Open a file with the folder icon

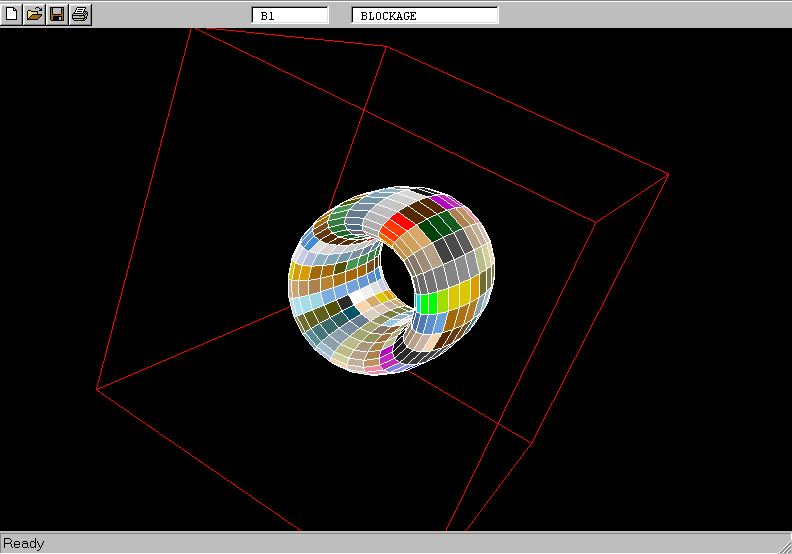click(34, 15)
